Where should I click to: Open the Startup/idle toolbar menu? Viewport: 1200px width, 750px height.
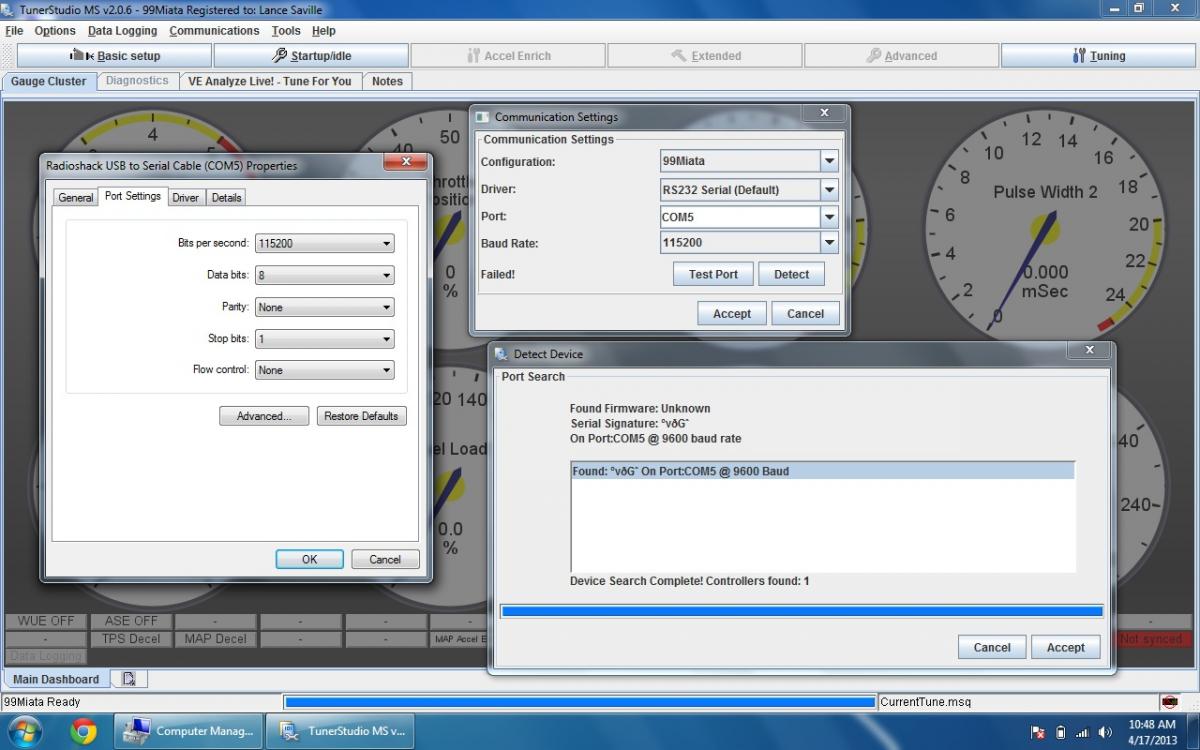311,56
